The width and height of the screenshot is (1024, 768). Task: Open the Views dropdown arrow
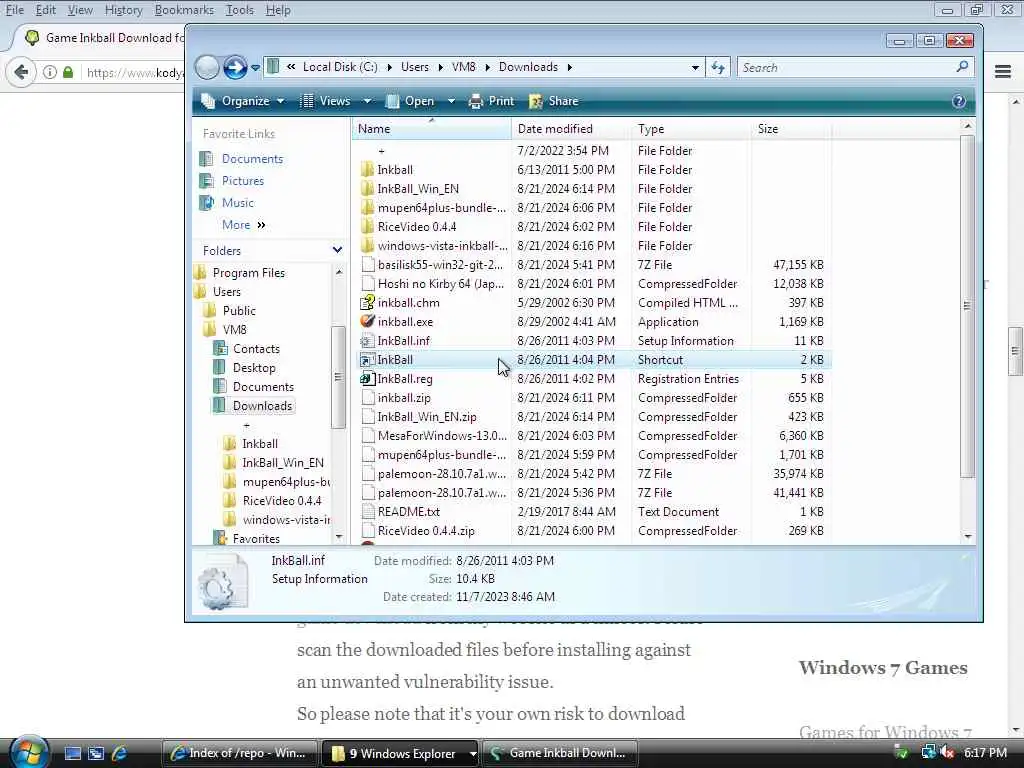click(x=367, y=101)
